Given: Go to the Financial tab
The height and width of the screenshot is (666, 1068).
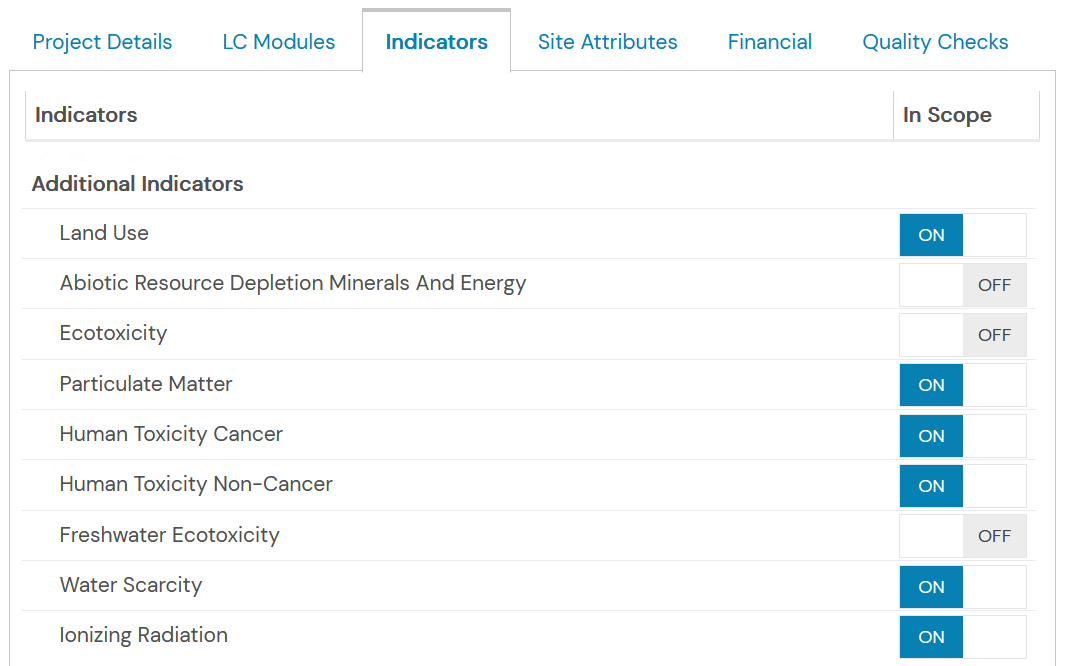Looking at the screenshot, I should click(x=770, y=42).
